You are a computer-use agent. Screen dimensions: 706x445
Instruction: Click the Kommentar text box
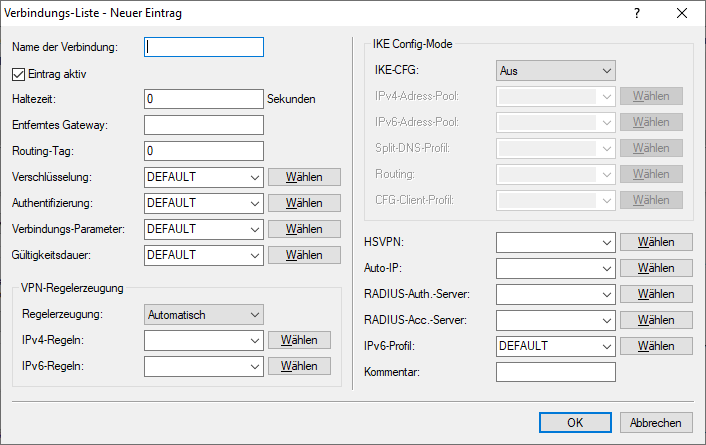tap(555, 372)
